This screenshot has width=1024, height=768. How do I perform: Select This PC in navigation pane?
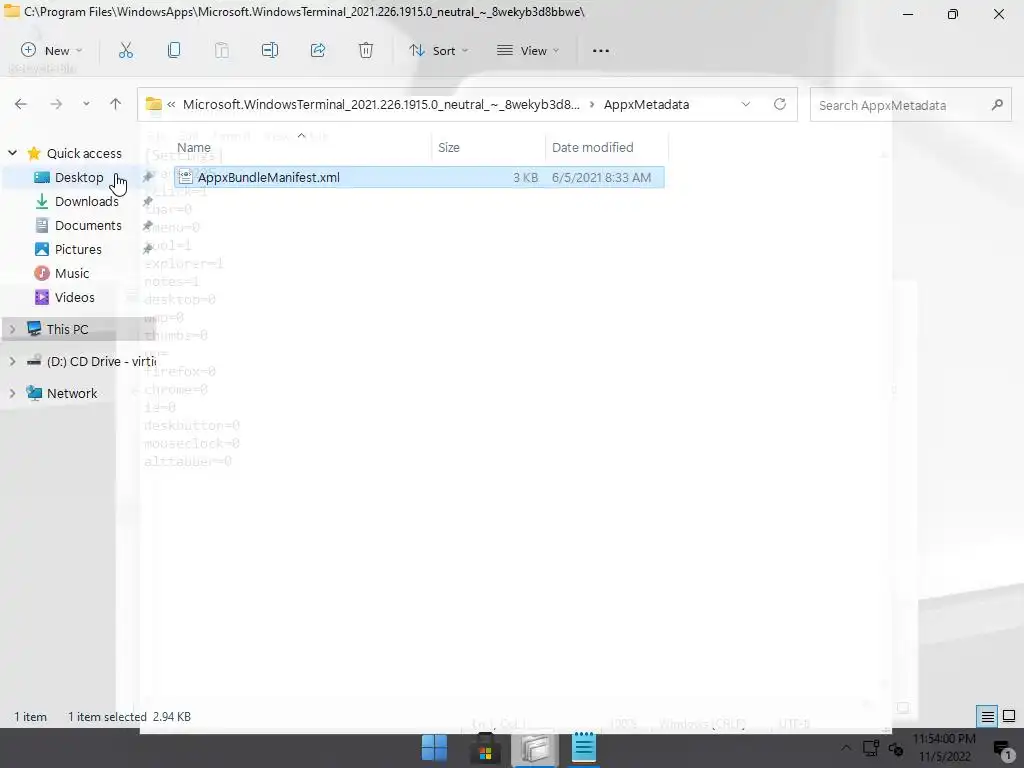(x=67, y=329)
